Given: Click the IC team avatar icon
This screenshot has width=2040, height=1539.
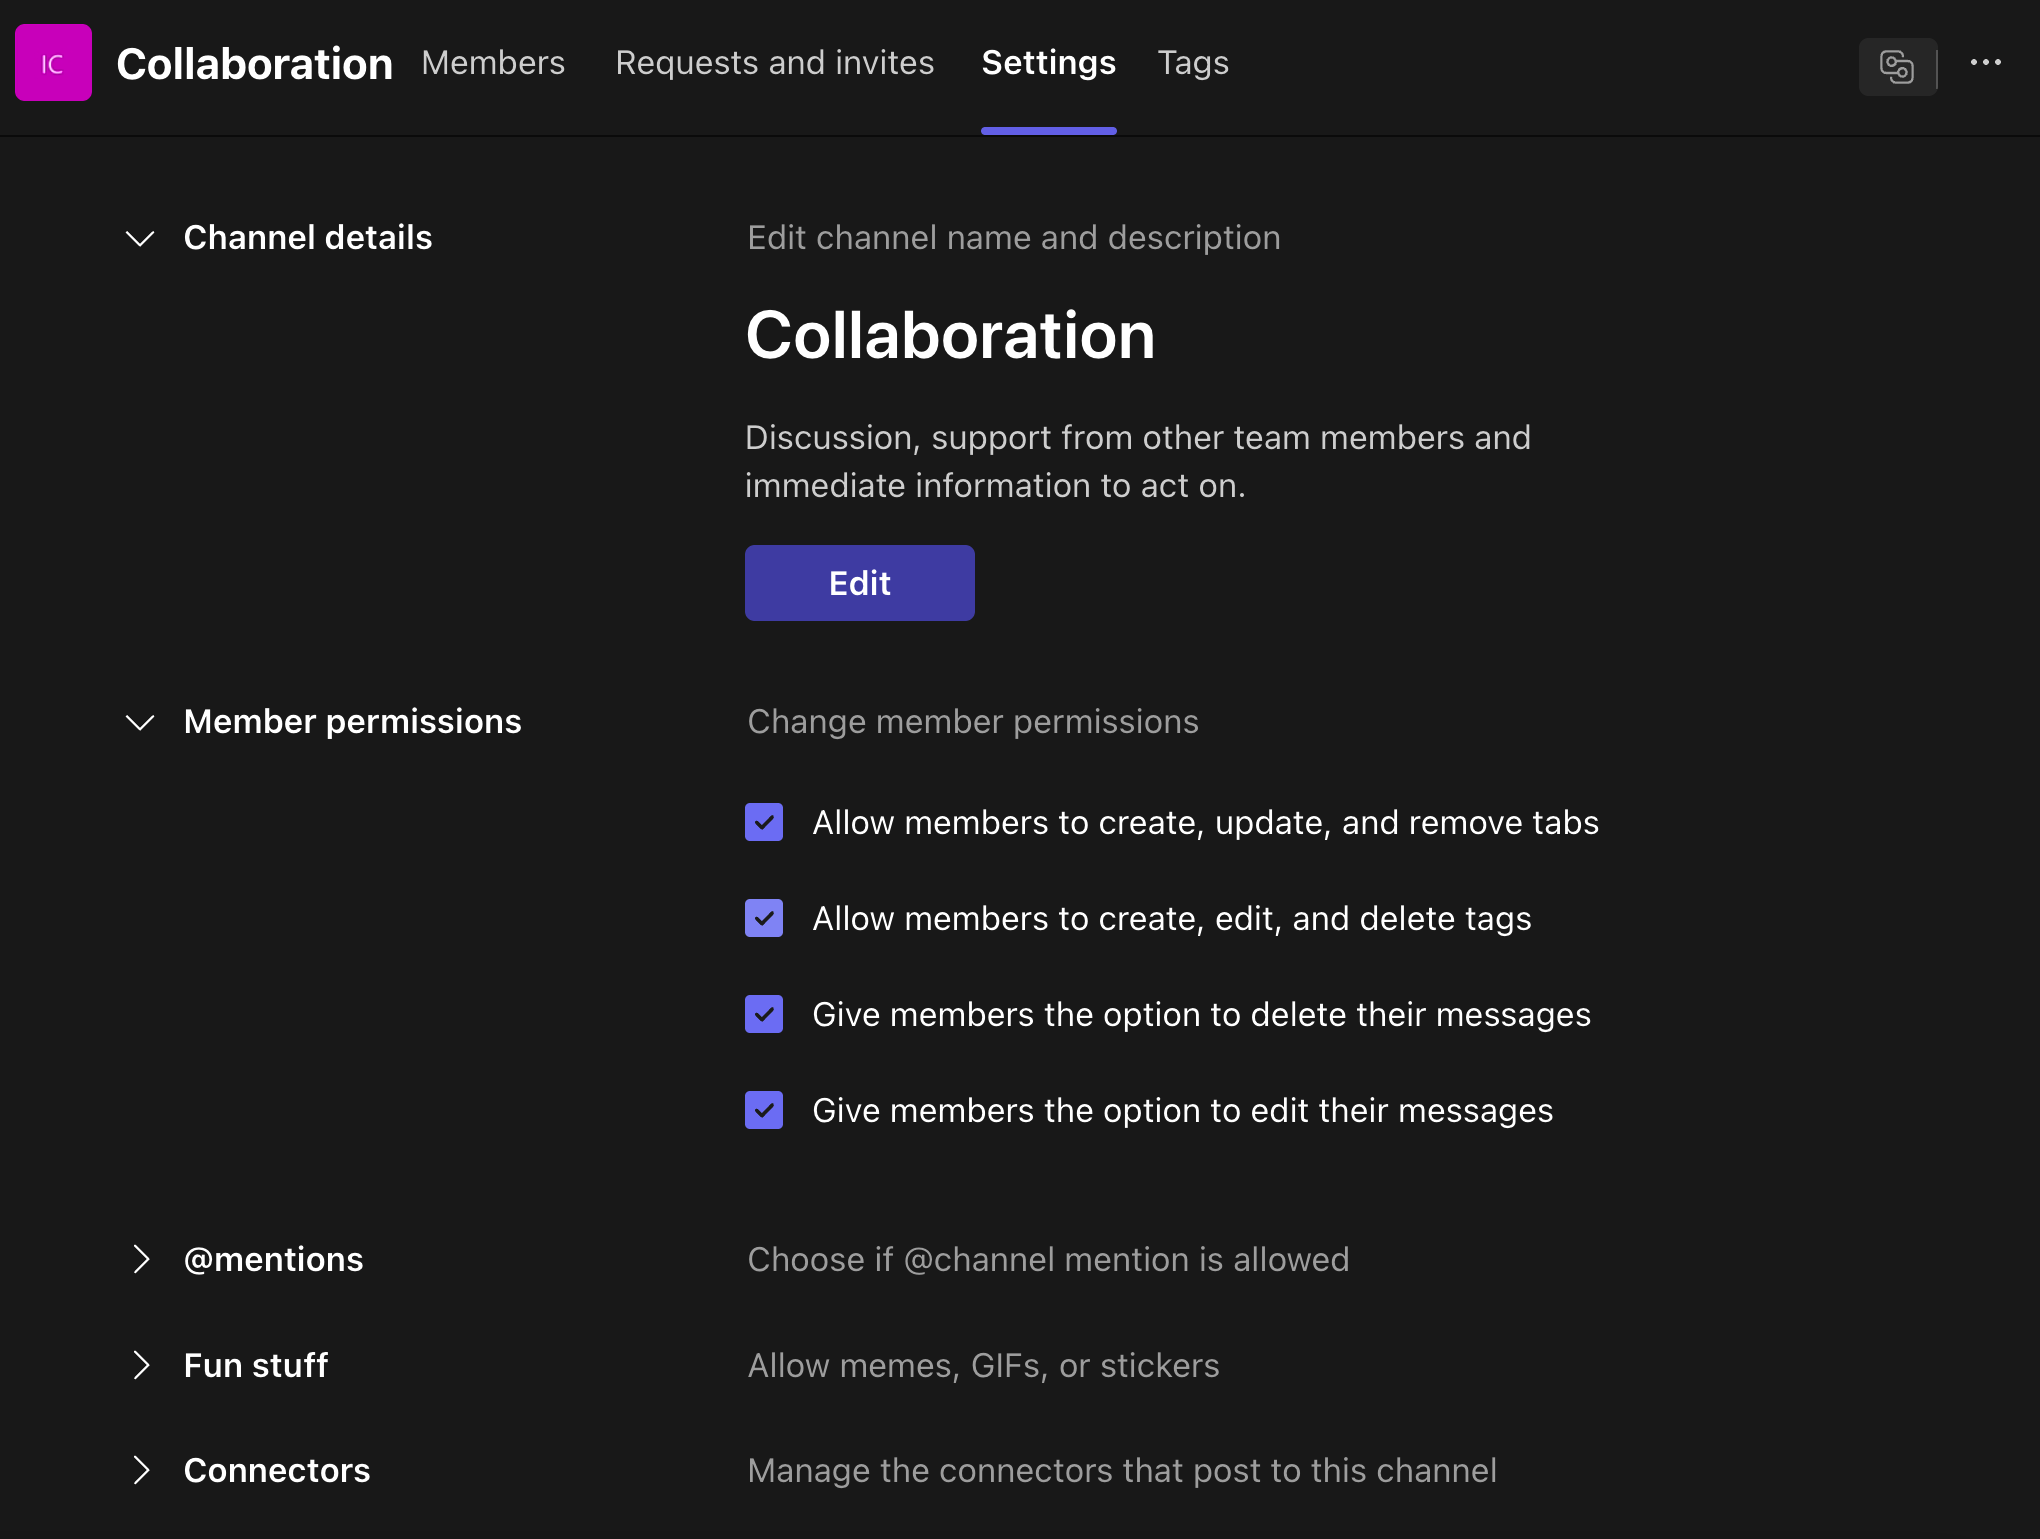Looking at the screenshot, I should coord(53,63).
